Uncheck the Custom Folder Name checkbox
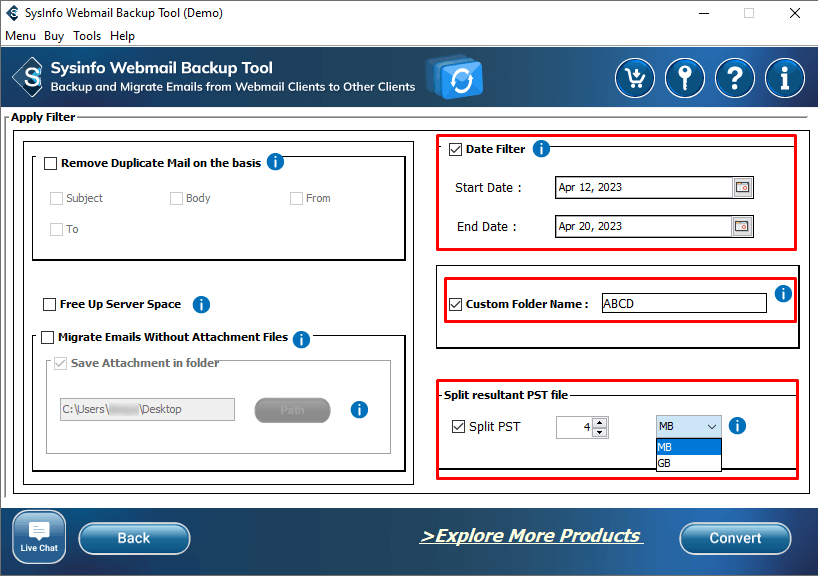The width and height of the screenshot is (818, 576). [x=455, y=304]
